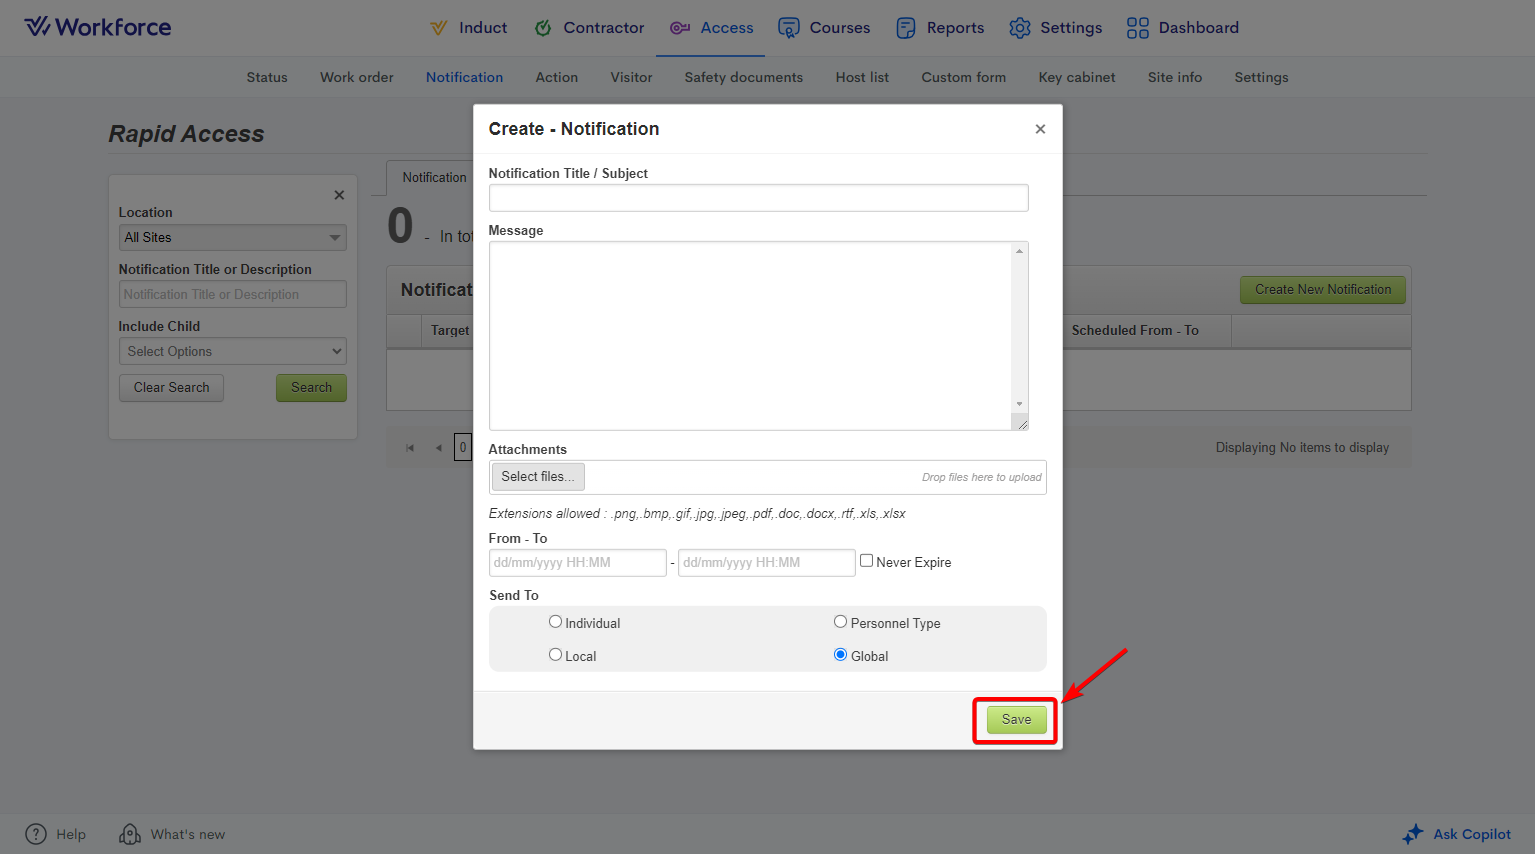Open the Key cabinet submenu tab

pyautogui.click(x=1076, y=77)
